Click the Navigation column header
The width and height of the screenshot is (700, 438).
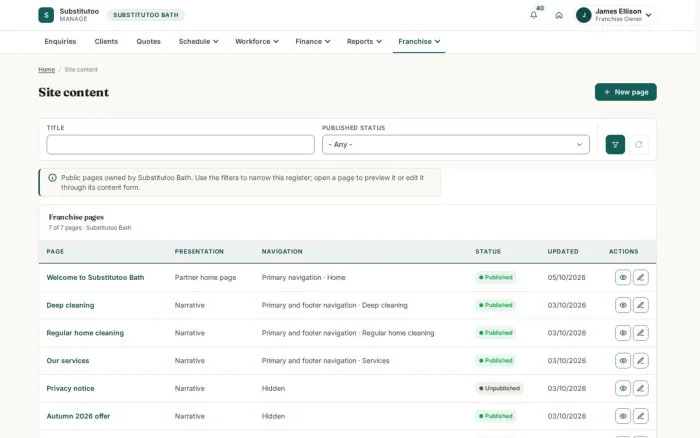(x=282, y=251)
